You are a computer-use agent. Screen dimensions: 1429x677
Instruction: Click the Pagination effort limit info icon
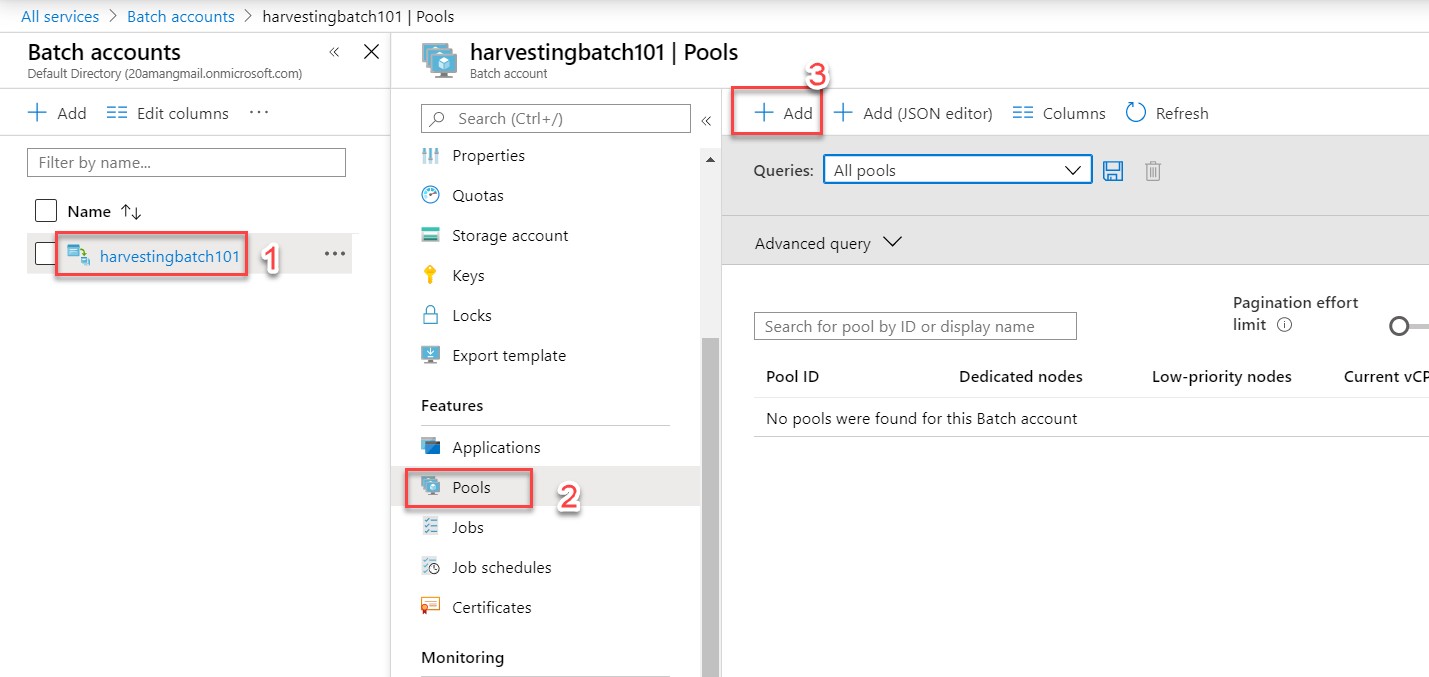click(1285, 325)
